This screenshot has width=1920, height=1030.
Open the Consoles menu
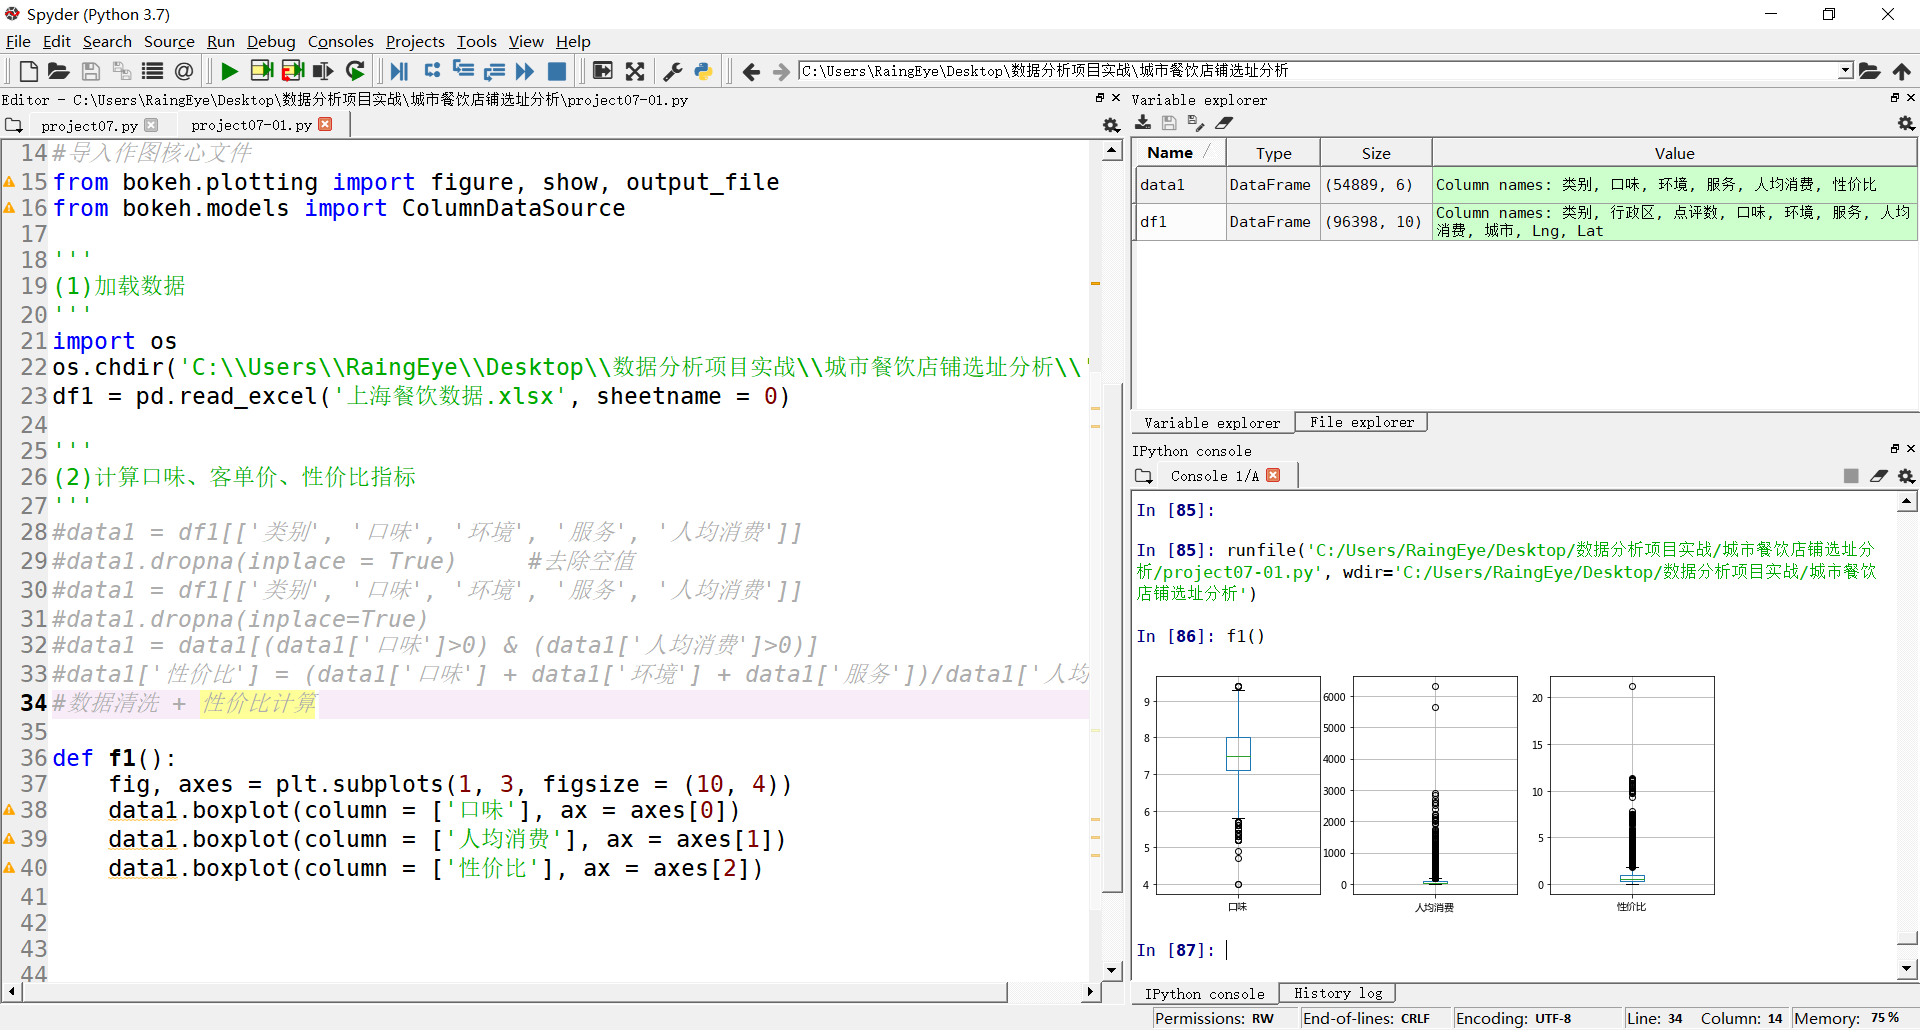point(340,41)
